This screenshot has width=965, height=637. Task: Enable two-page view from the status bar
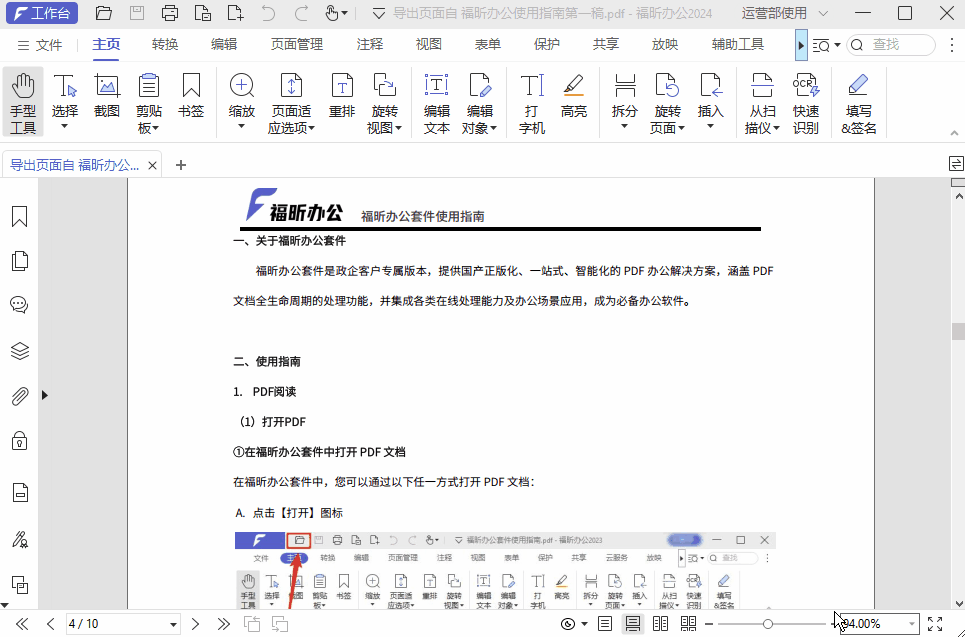point(659,622)
